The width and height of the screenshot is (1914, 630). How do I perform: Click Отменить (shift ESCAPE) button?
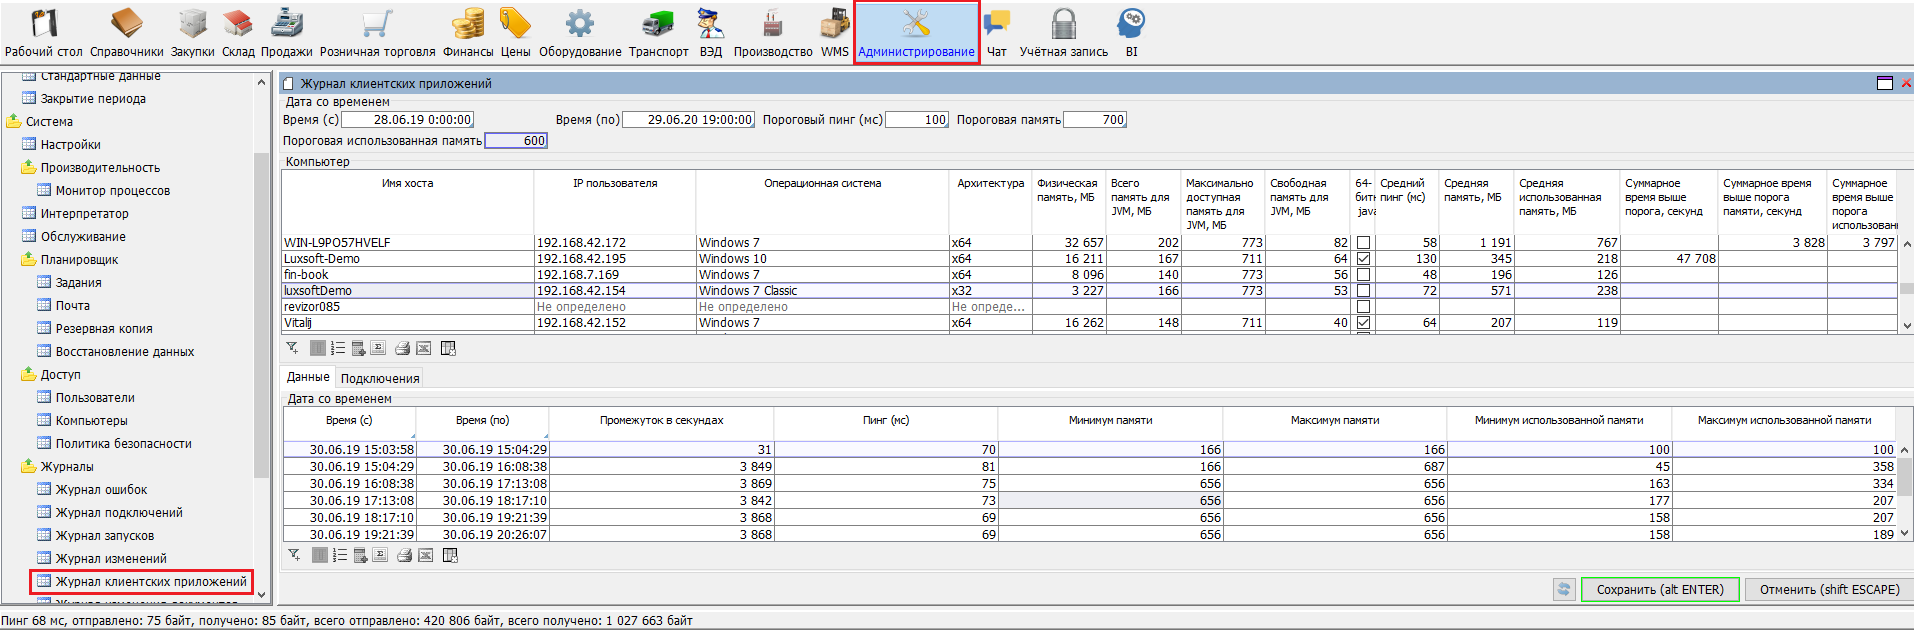[x=1829, y=590]
